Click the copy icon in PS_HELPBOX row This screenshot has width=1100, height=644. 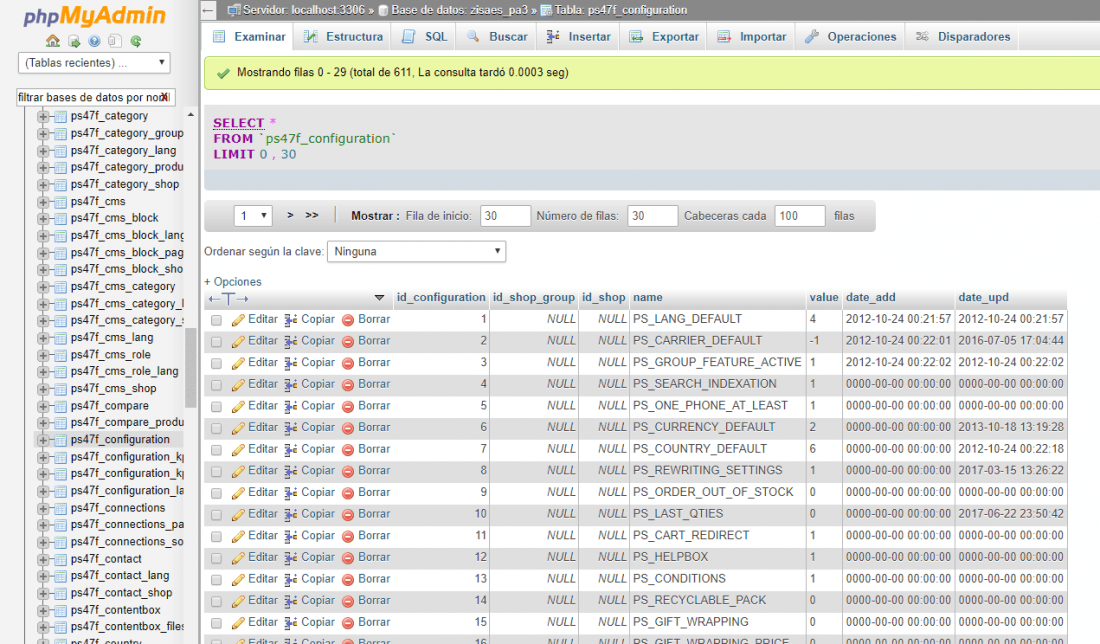click(290, 558)
